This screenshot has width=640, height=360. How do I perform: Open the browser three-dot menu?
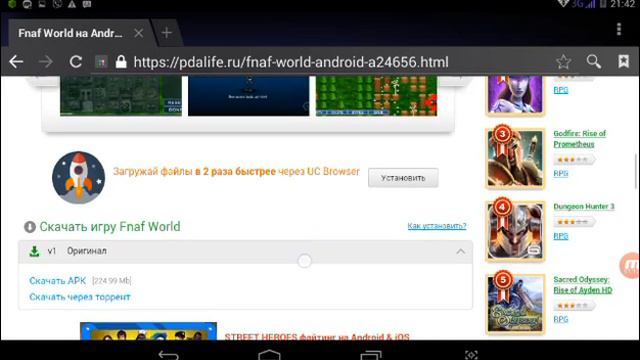[619, 29]
